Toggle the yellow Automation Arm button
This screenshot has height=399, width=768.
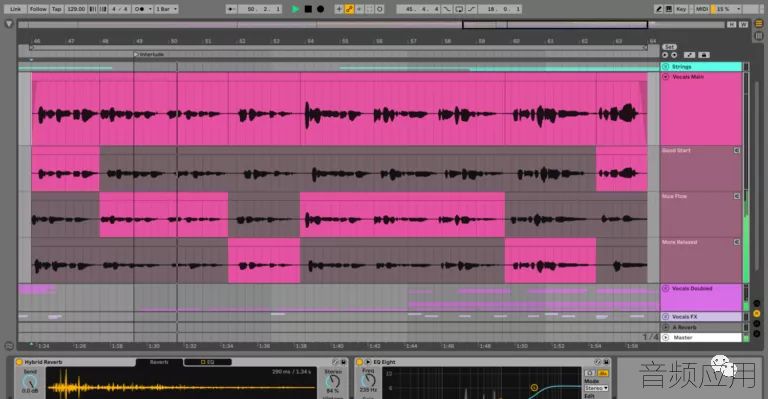[349, 9]
